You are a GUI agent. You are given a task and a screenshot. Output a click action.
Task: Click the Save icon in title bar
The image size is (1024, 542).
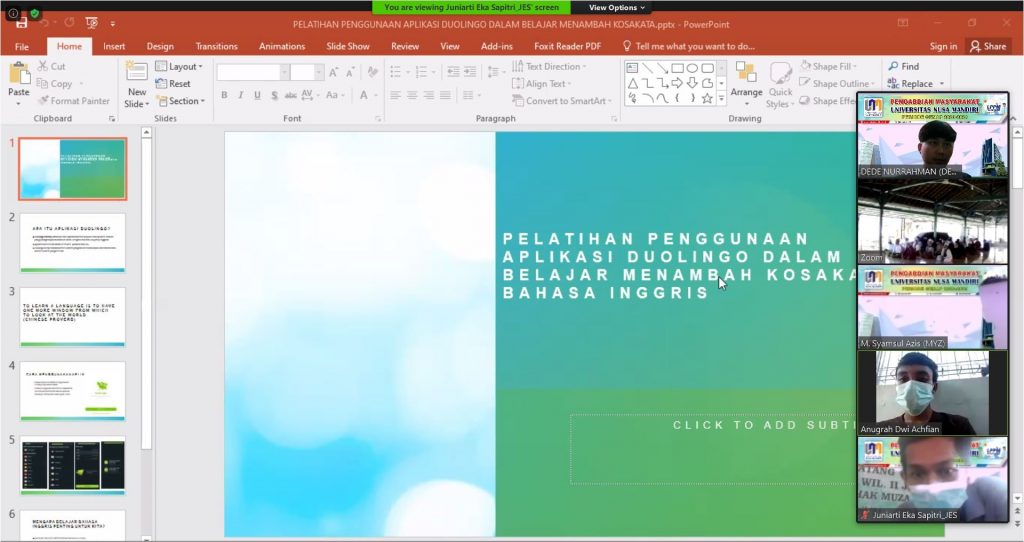point(21,22)
